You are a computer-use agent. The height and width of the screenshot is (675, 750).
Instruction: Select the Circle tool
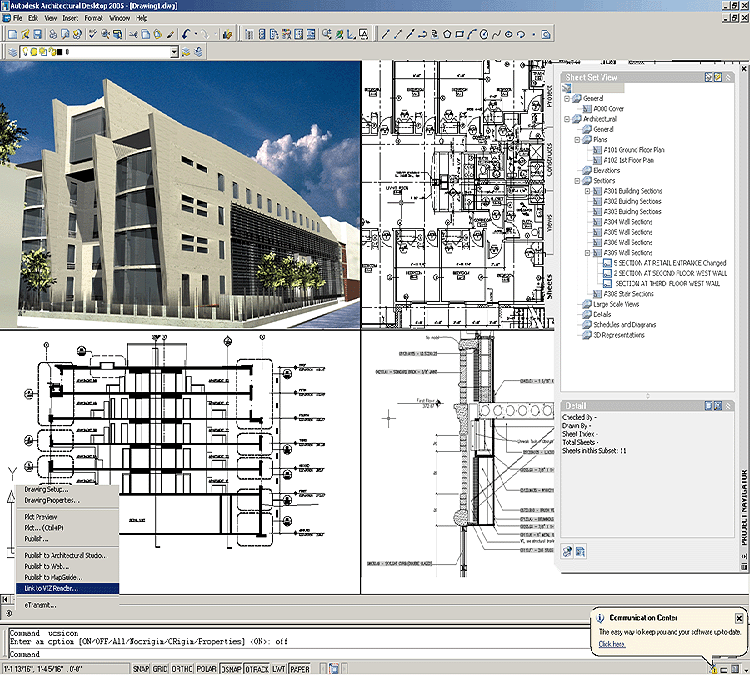tap(484, 34)
